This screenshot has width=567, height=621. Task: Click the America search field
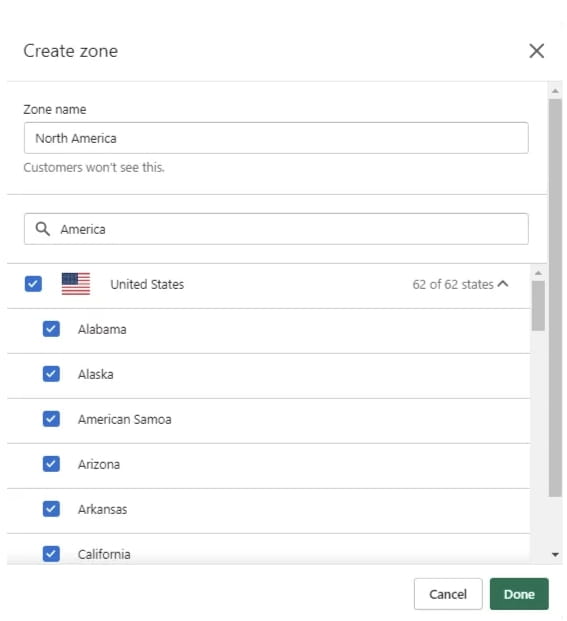click(276, 229)
